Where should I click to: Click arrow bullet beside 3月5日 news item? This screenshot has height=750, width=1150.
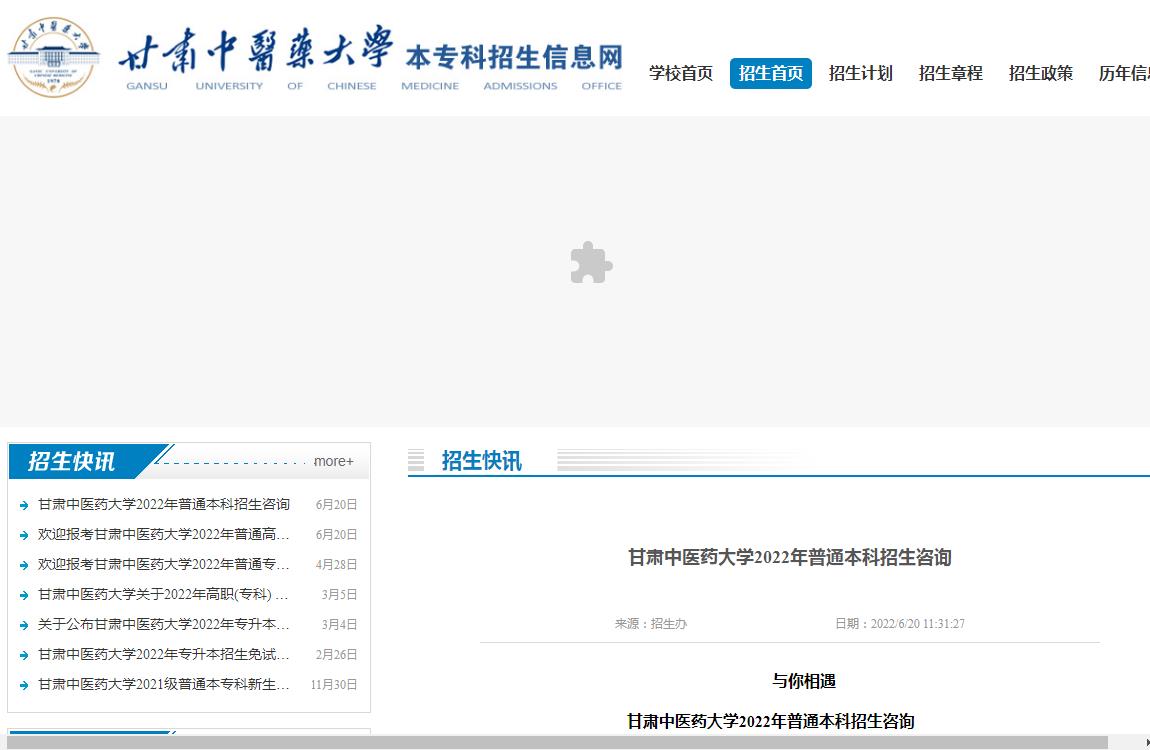coord(24,595)
